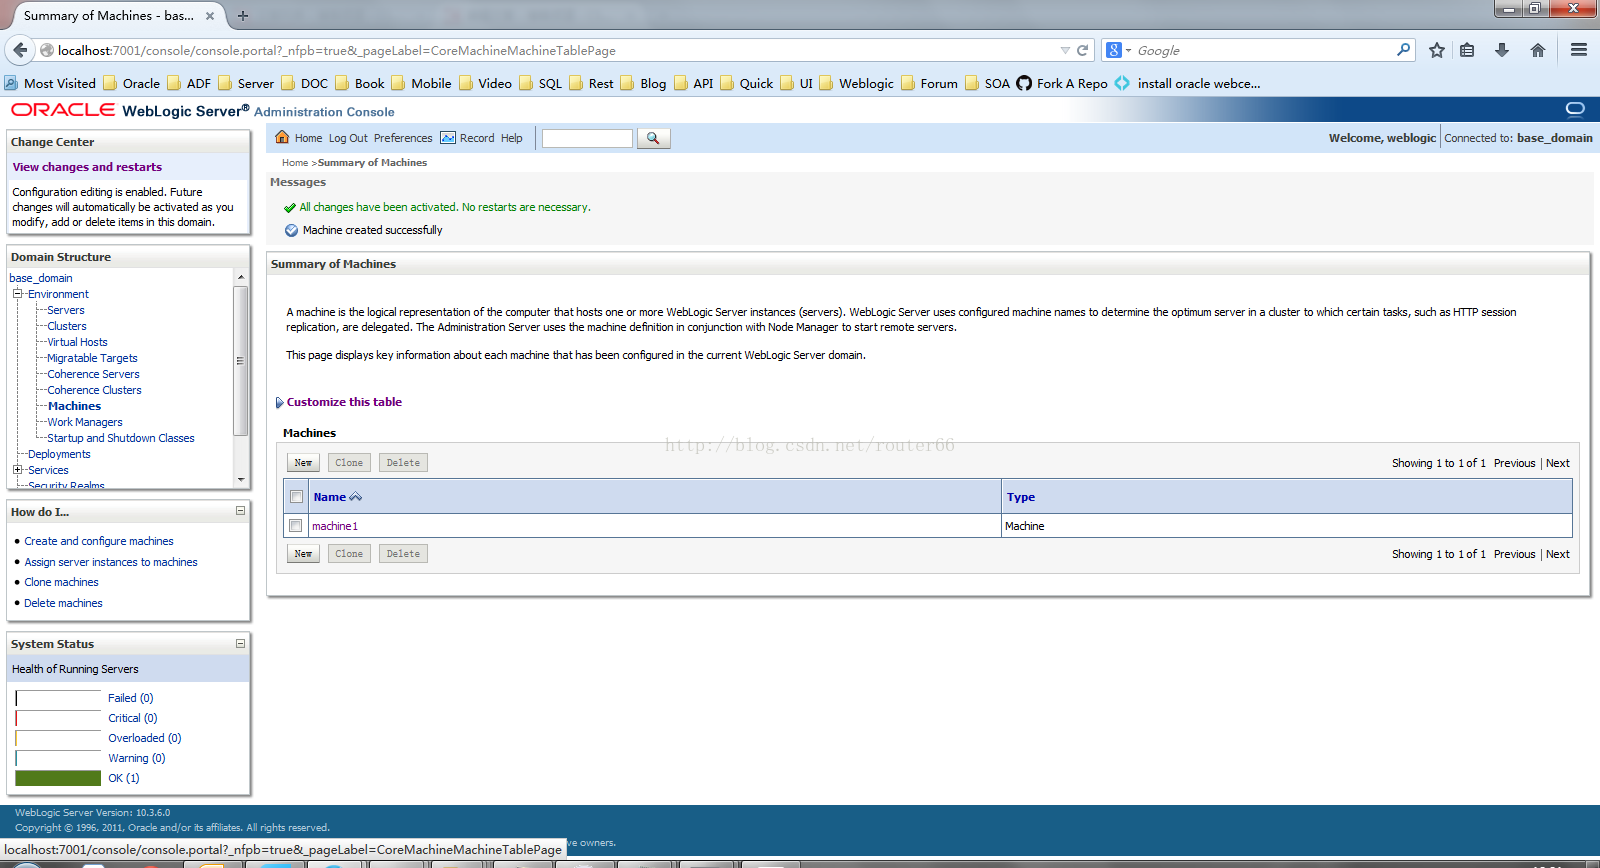The image size is (1600, 868).
Task: Click the sort arrow beside Name column
Action: pyautogui.click(x=355, y=497)
